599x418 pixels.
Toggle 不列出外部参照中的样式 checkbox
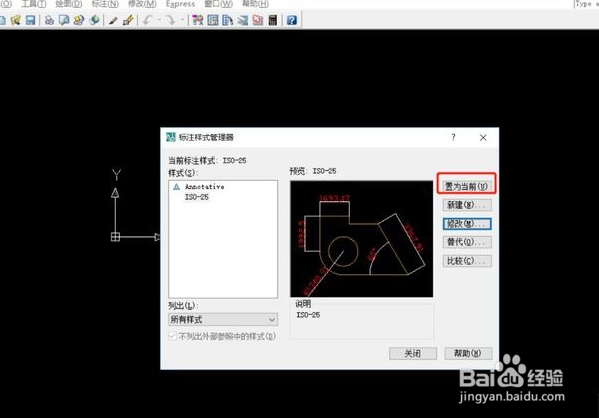[173, 336]
